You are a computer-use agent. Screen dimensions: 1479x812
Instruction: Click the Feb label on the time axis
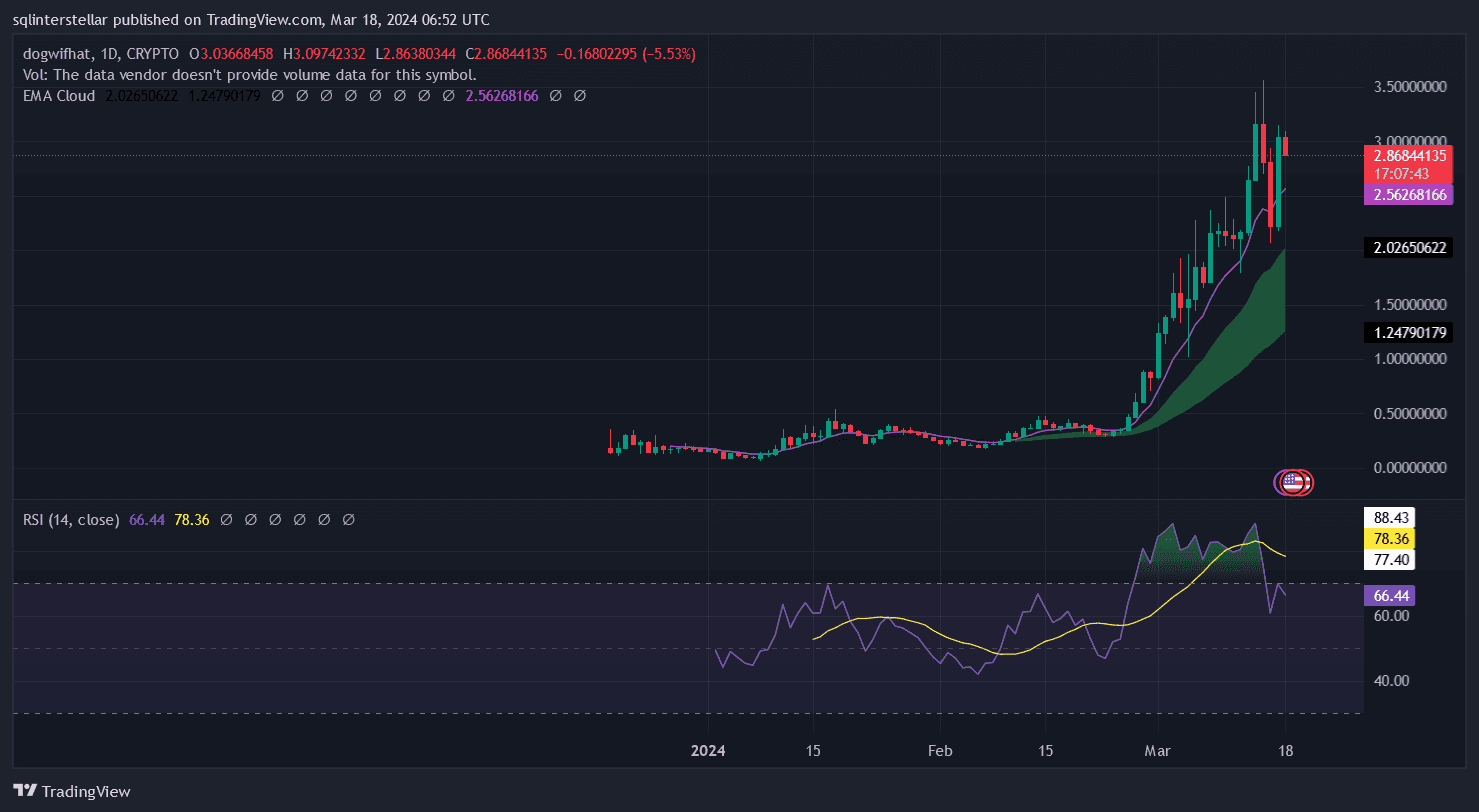(938, 750)
